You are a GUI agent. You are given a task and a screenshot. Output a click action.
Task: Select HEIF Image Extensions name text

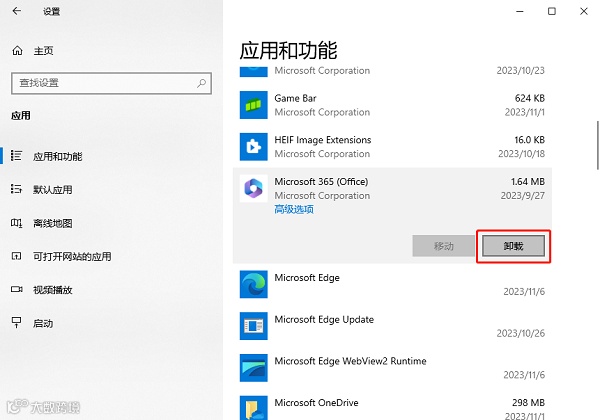click(x=323, y=140)
